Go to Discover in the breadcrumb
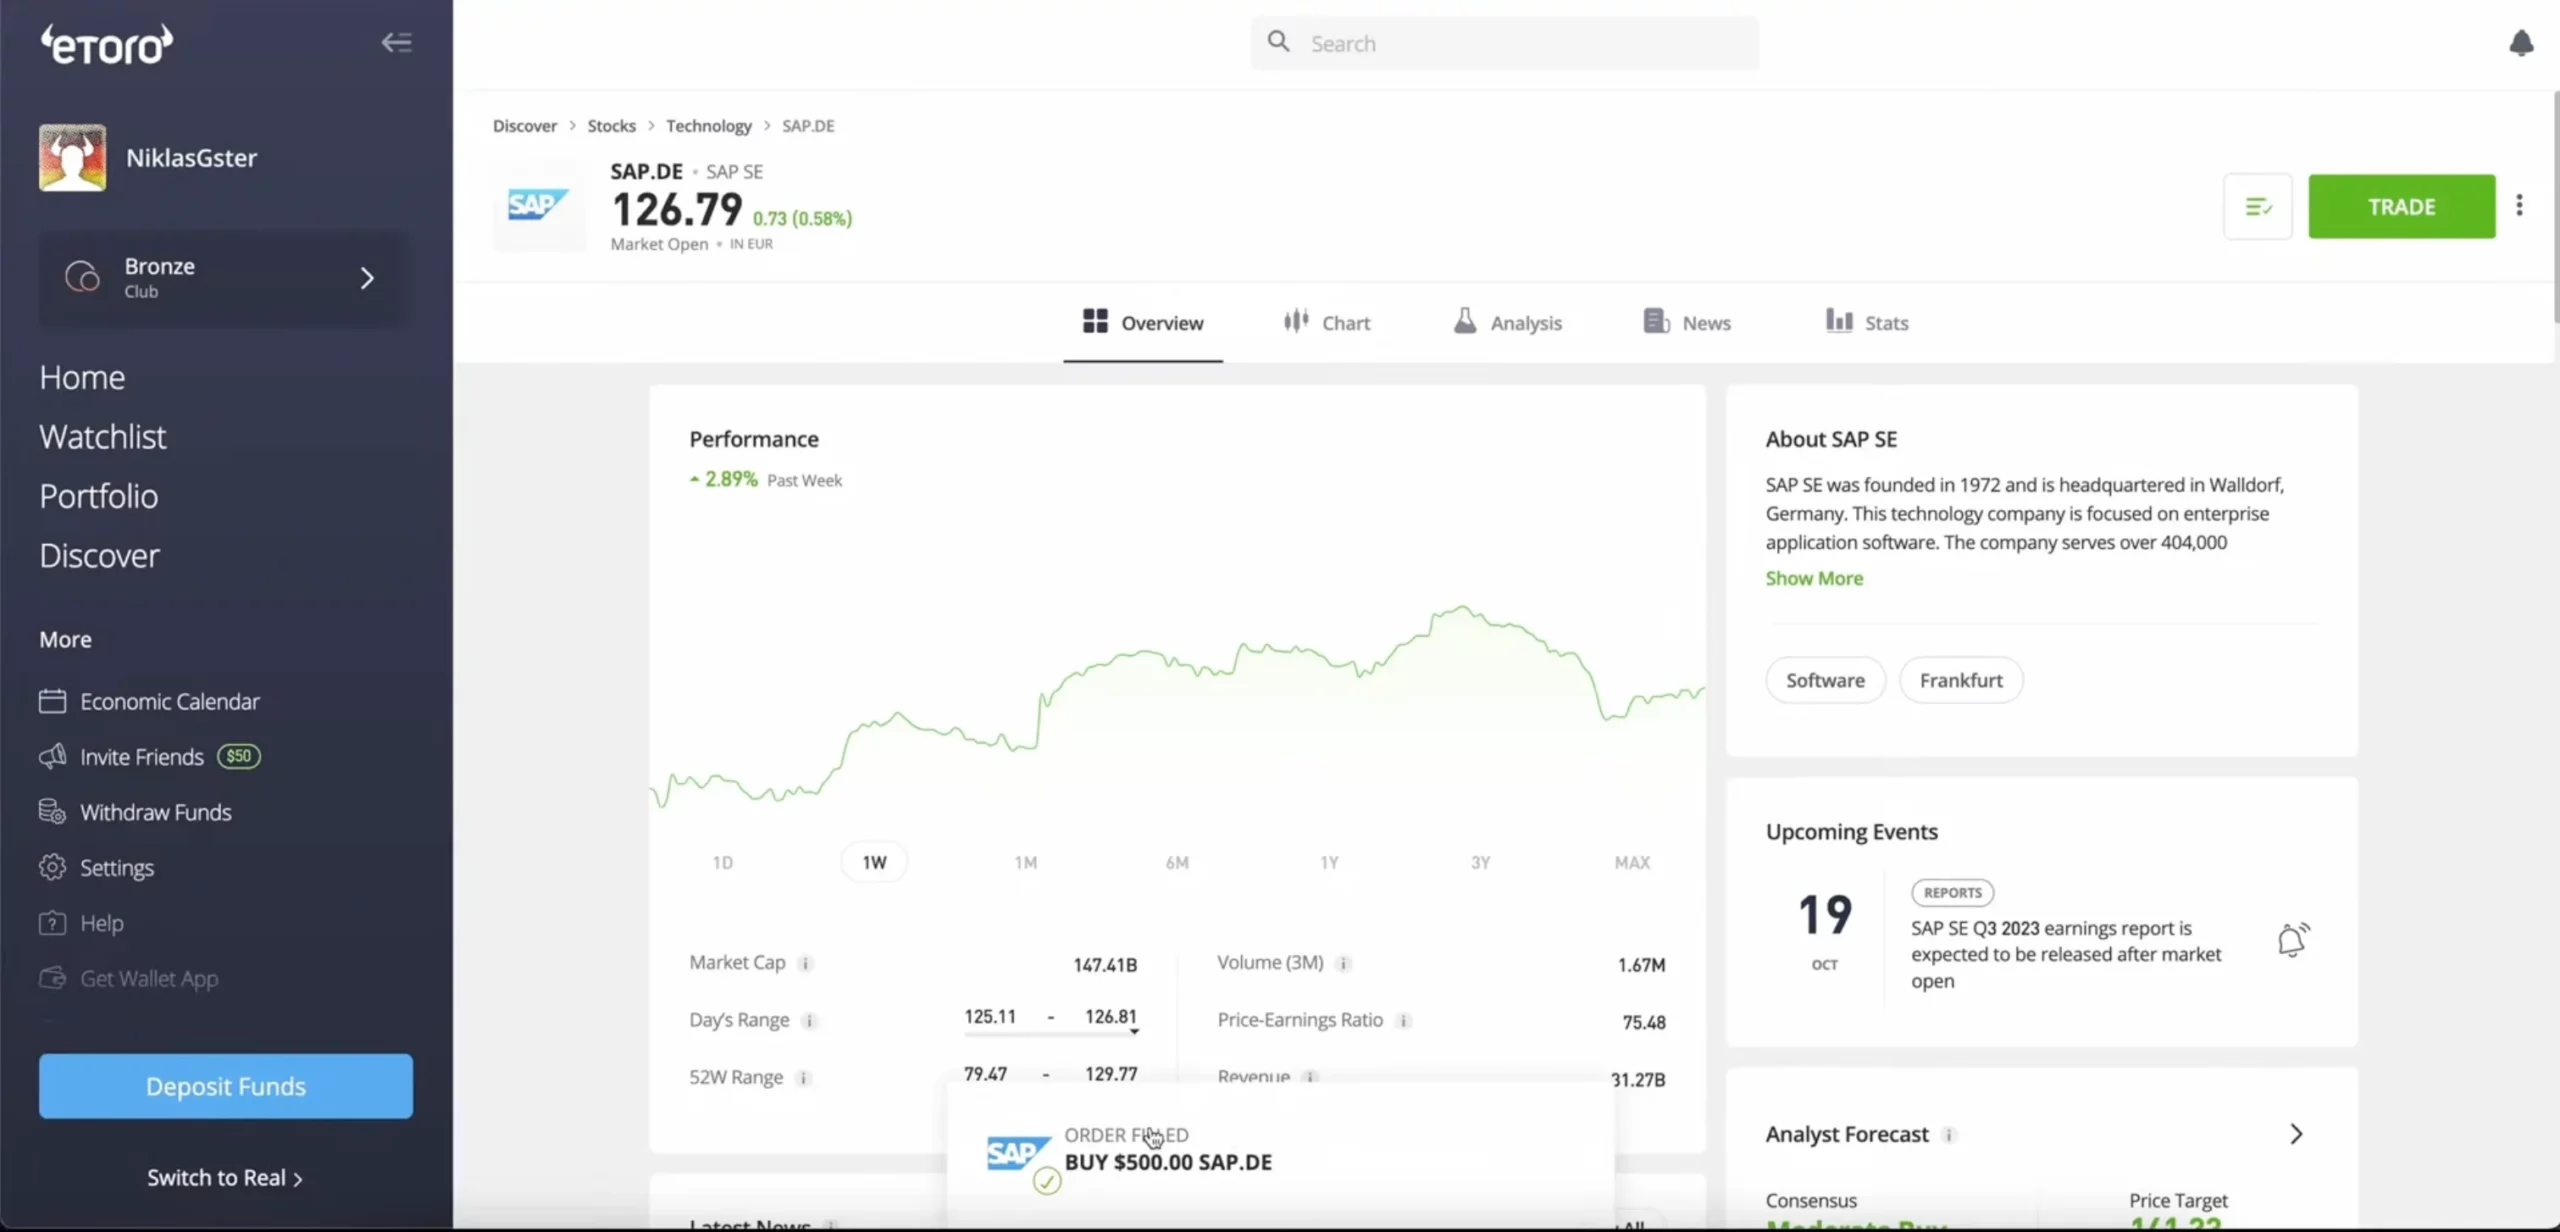The image size is (2560, 1232). point(524,125)
